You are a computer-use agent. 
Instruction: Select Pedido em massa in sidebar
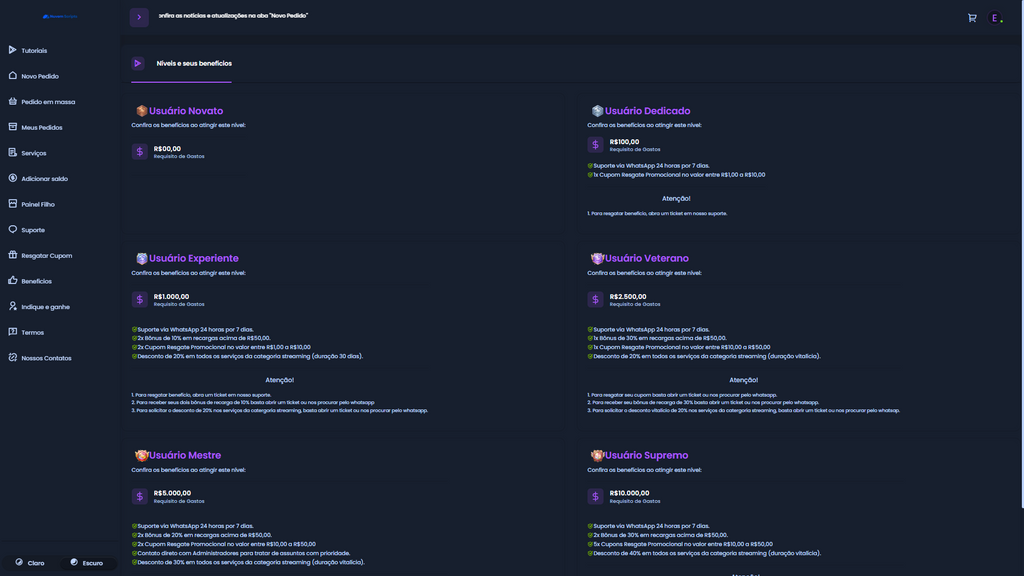point(48,102)
